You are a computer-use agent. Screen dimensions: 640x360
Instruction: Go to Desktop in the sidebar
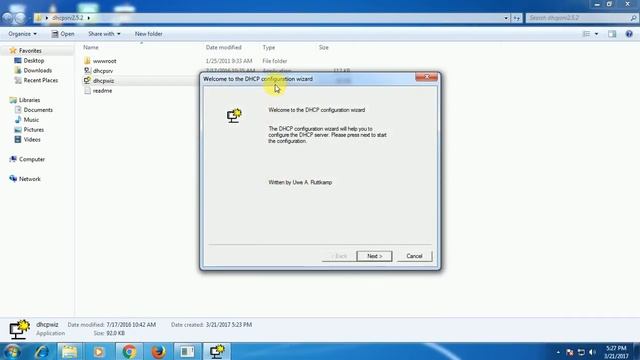tap(33, 60)
